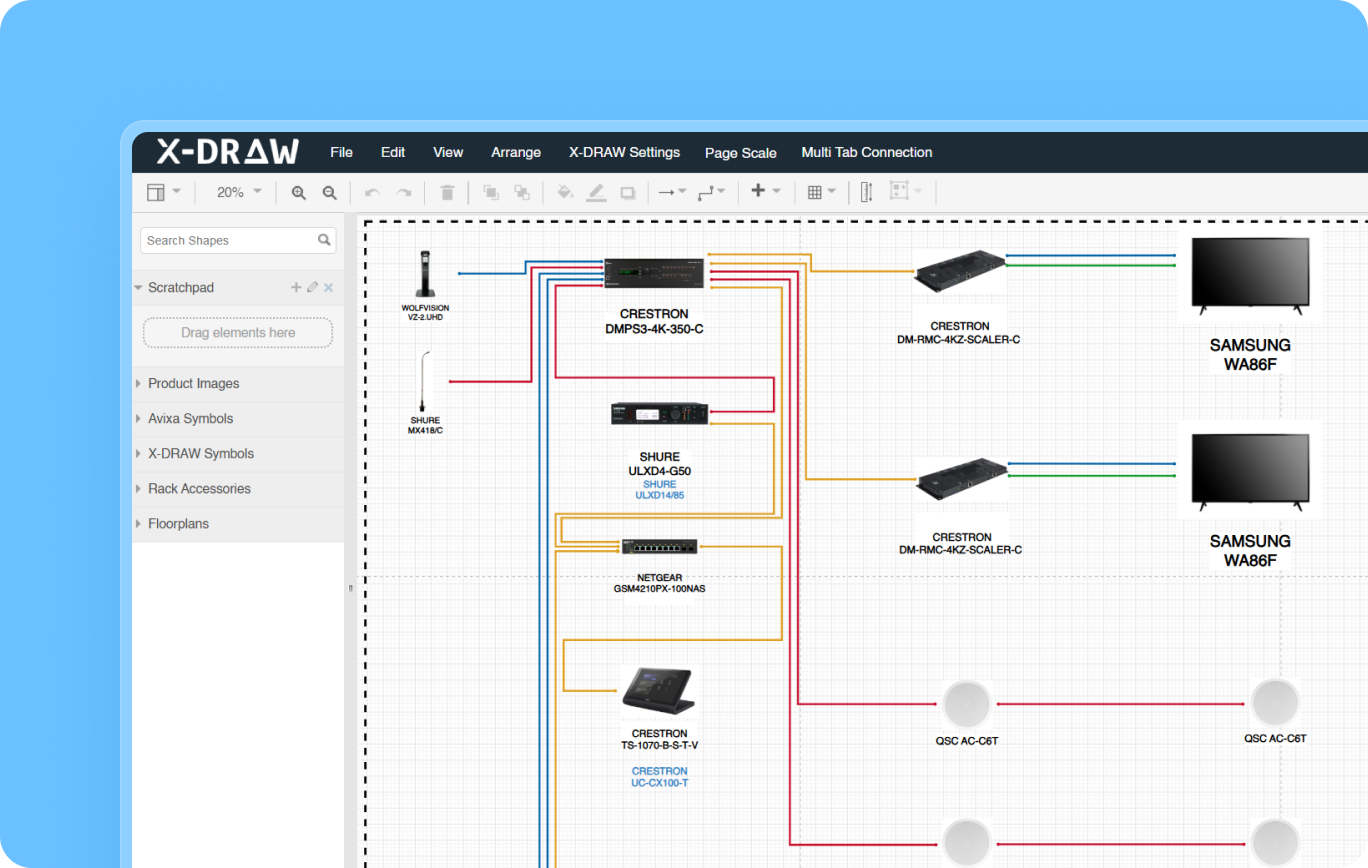Click the zoom in magnifier icon
Screen dimensions: 1368x868
point(298,192)
